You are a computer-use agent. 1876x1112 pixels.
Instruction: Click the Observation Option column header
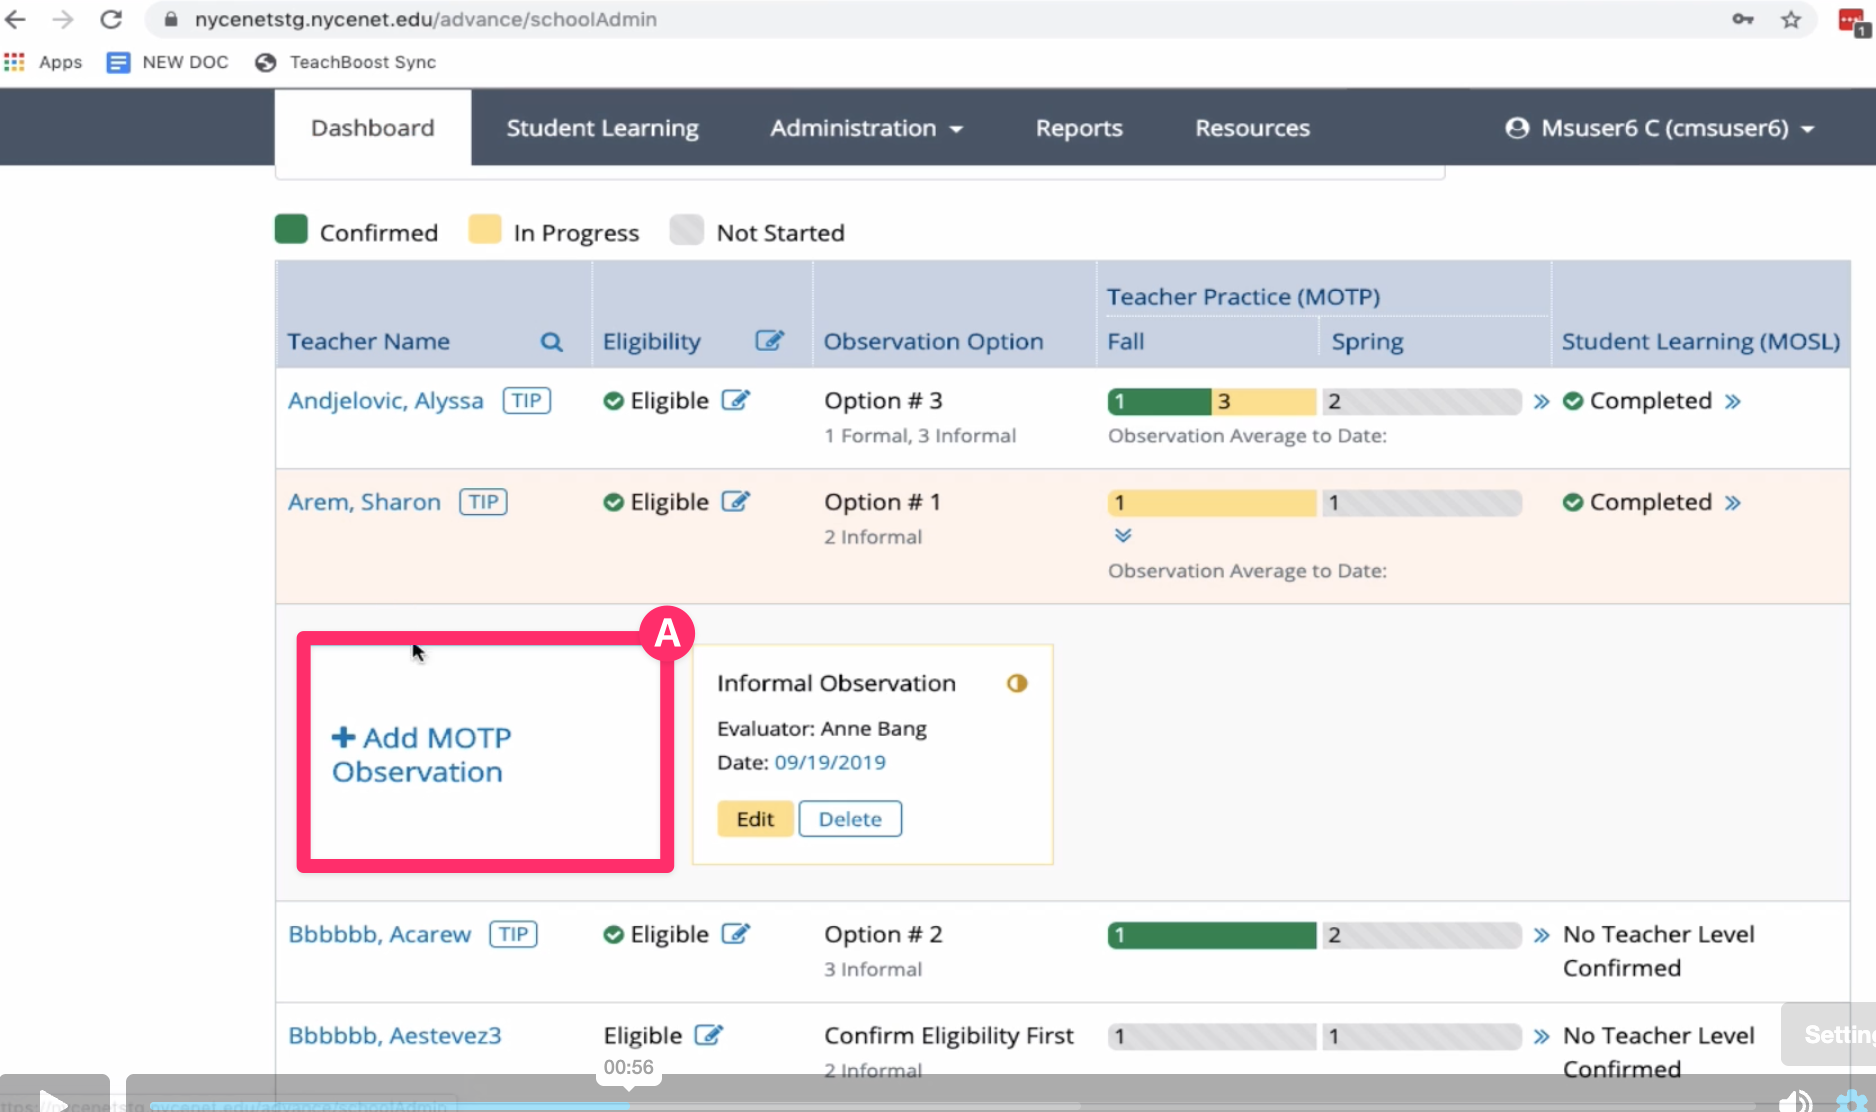tap(933, 342)
